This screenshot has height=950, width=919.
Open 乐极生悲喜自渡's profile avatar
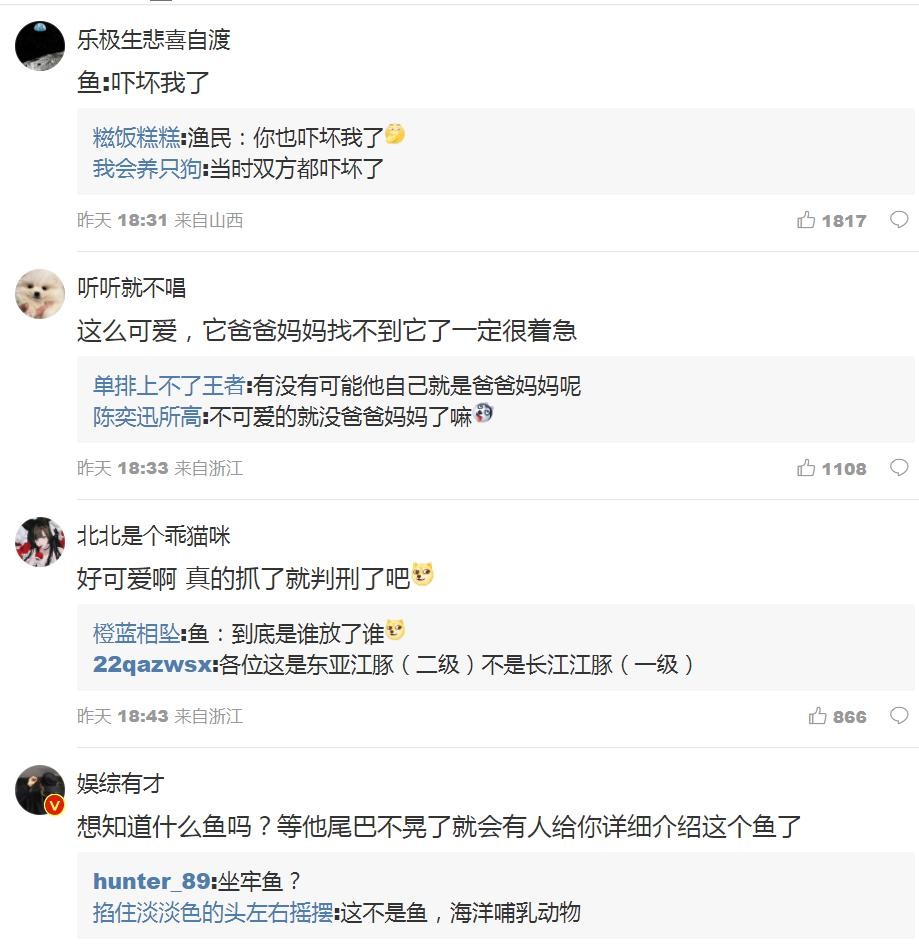[40, 46]
